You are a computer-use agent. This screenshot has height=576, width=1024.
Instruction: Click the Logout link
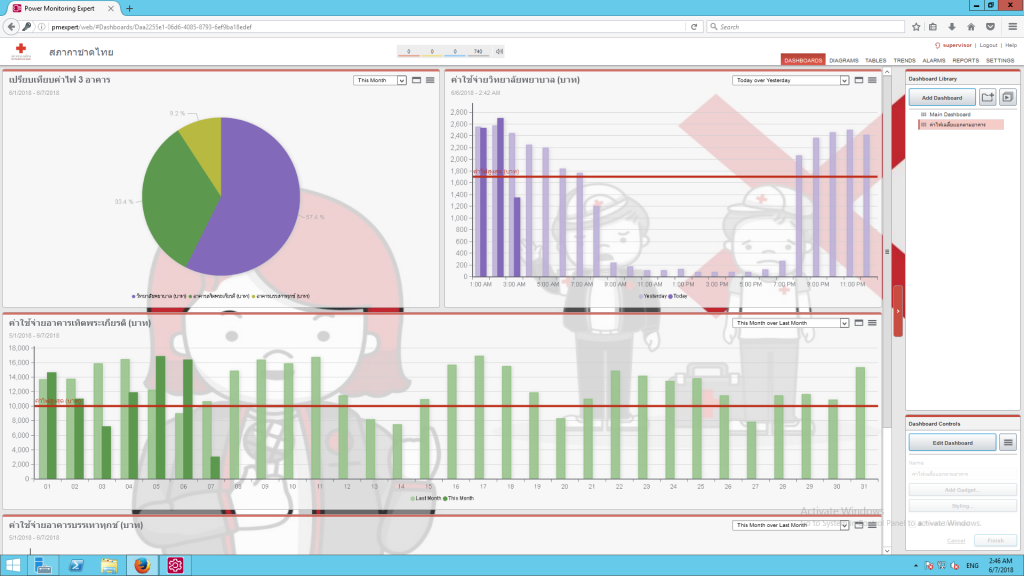pos(988,45)
